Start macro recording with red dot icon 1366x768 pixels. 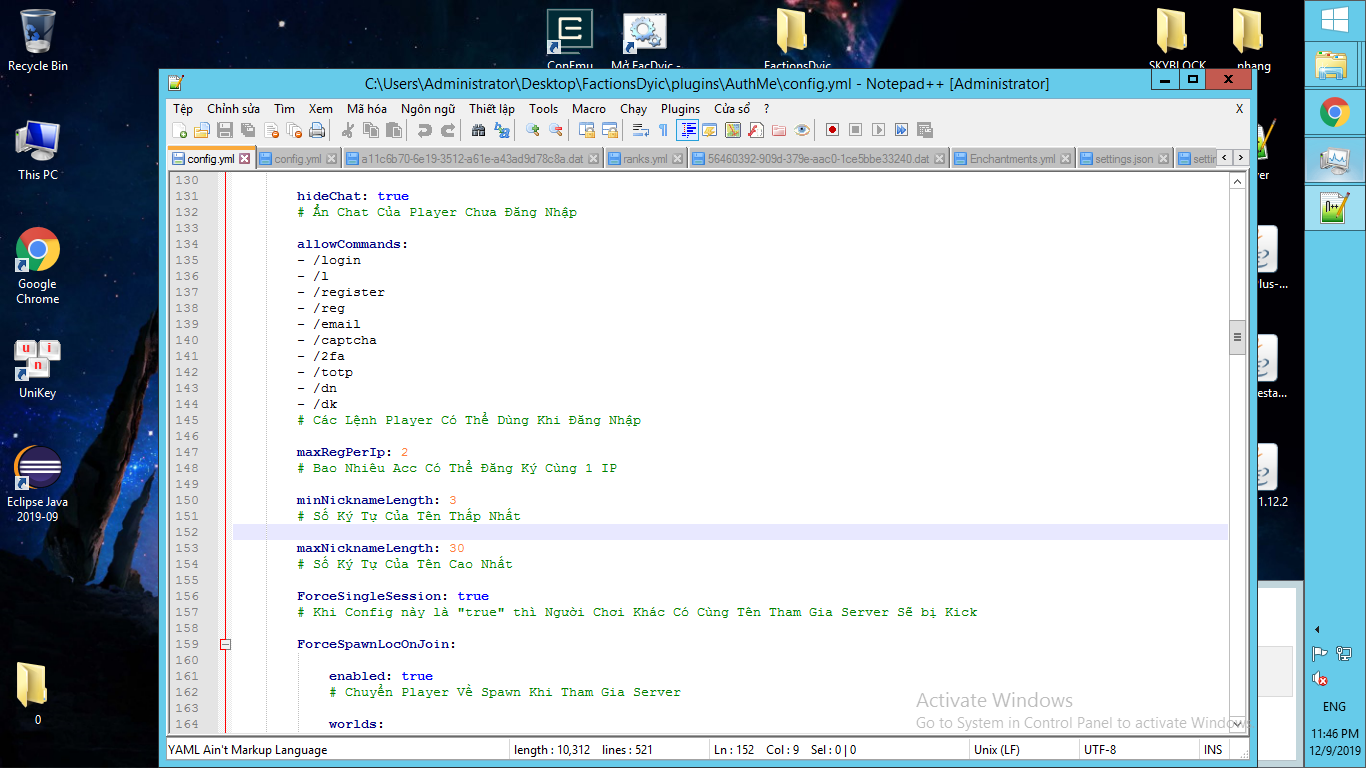point(832,130)
